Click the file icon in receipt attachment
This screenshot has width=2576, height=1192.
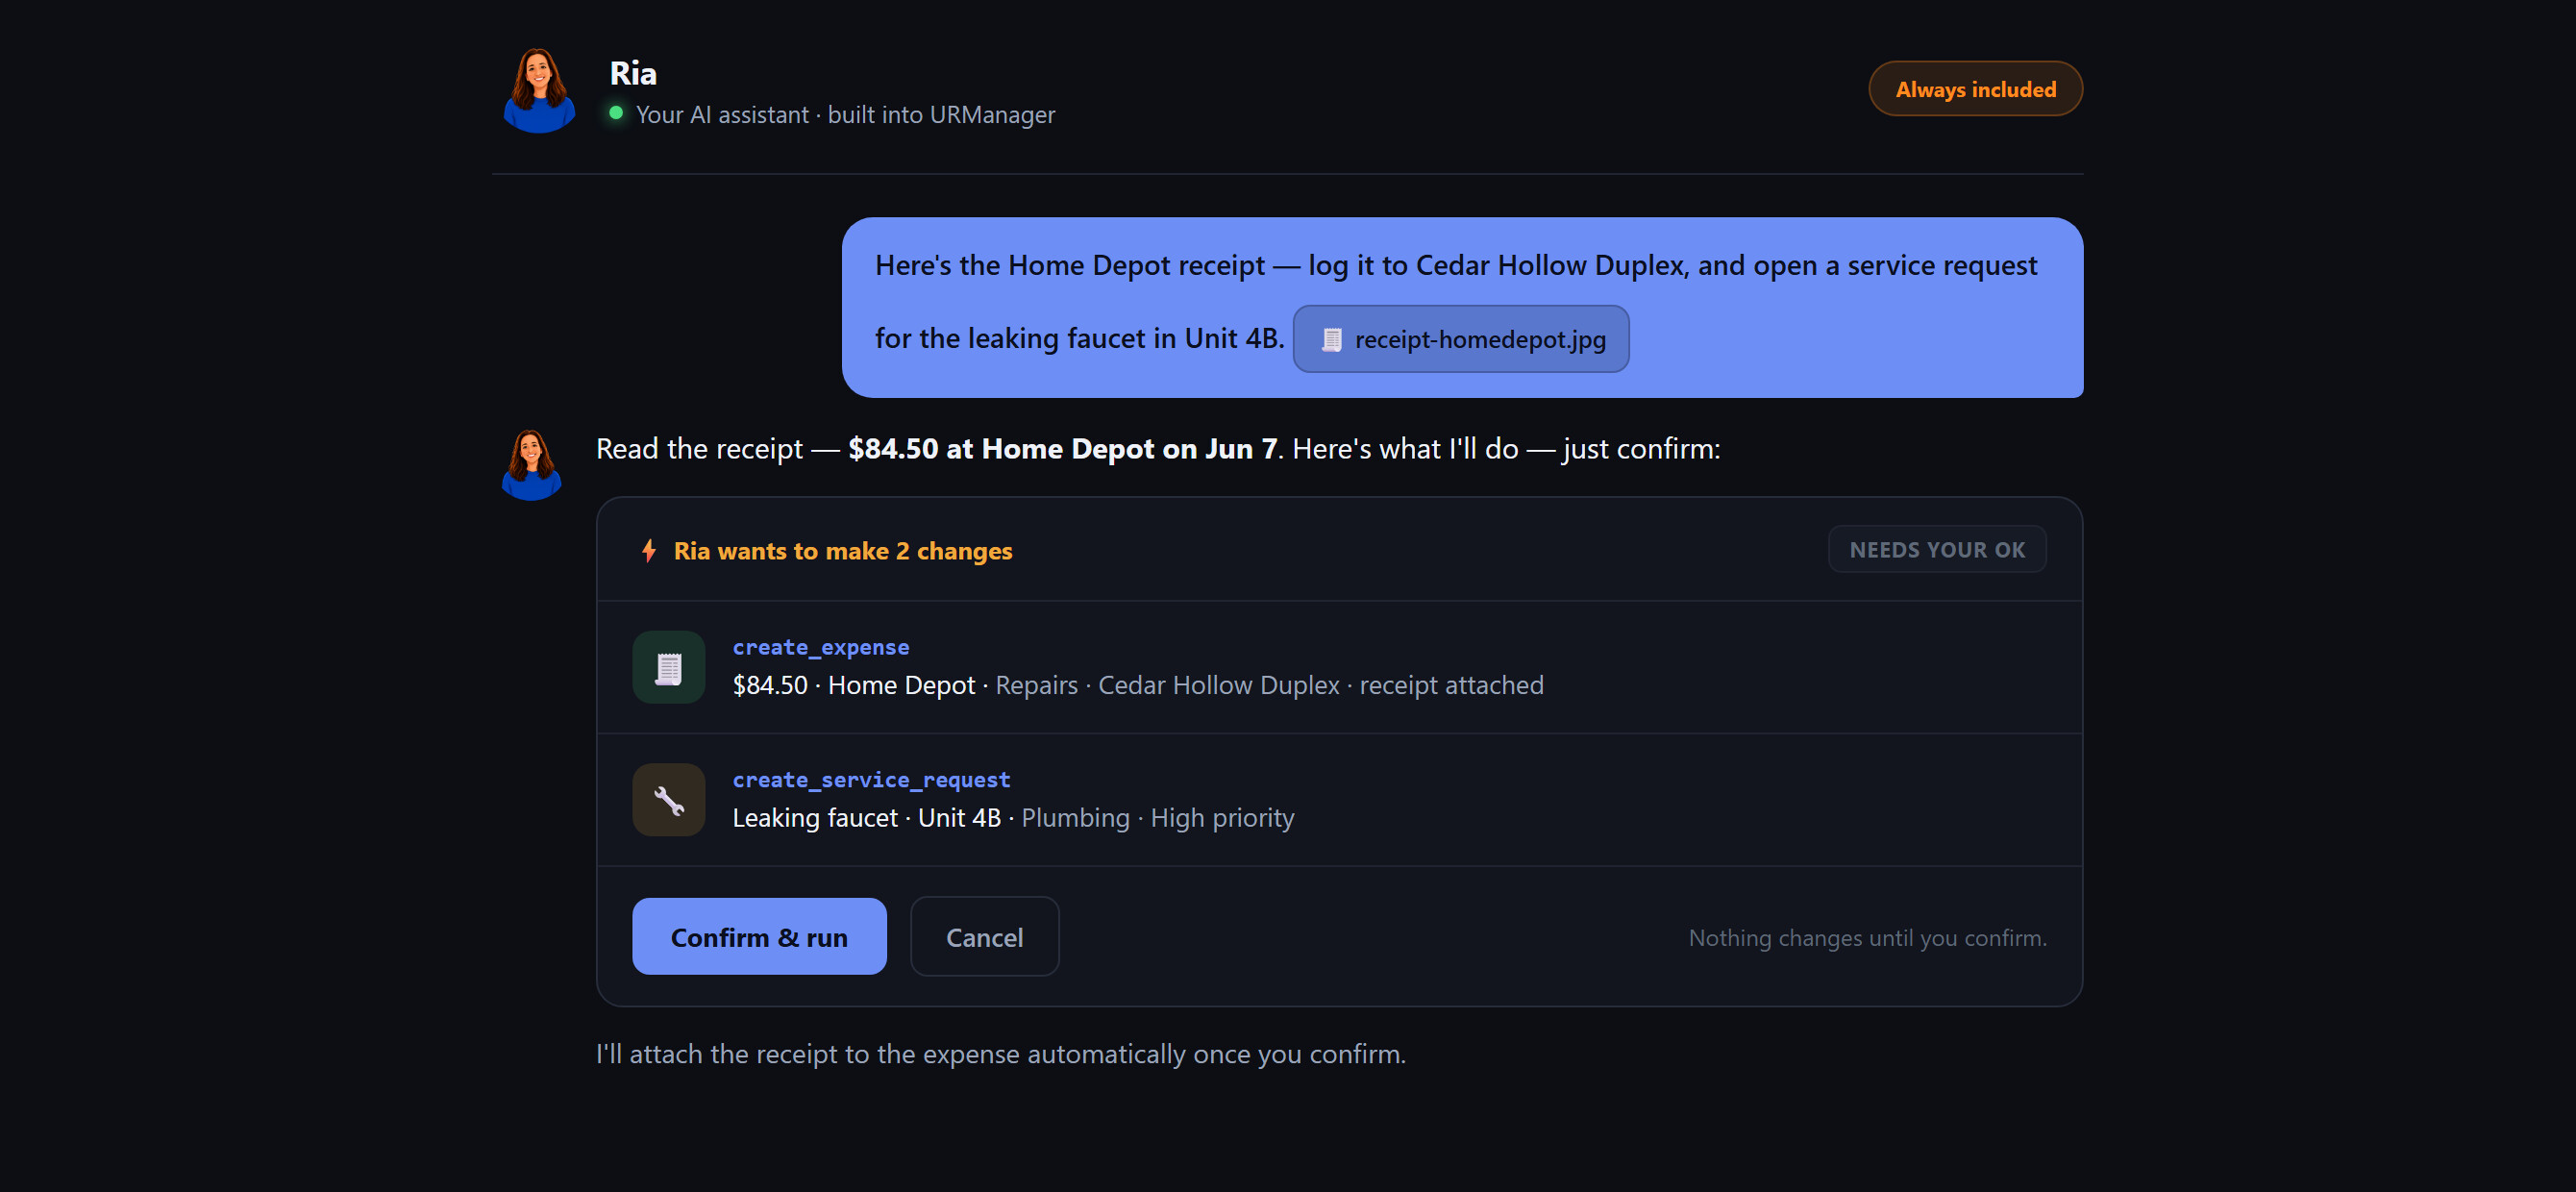[x=1331, y=340]
